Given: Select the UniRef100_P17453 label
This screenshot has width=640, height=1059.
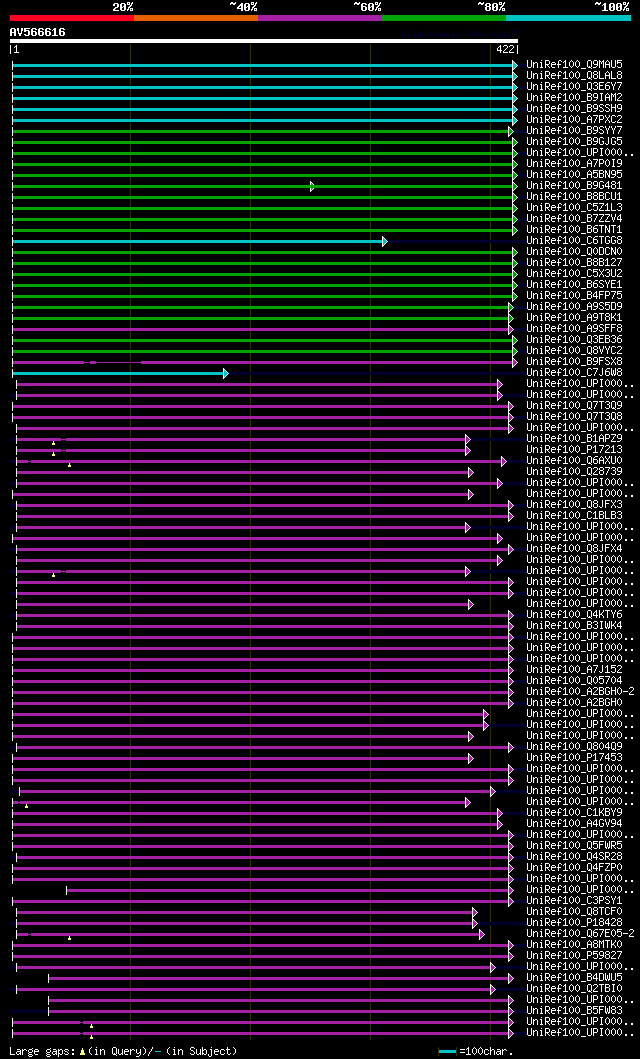Looking at the screenshot, I should (575, 759).
